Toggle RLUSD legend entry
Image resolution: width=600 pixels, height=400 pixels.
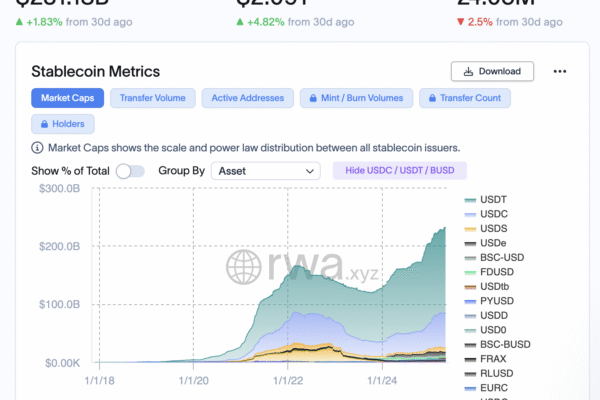(489, 374)
